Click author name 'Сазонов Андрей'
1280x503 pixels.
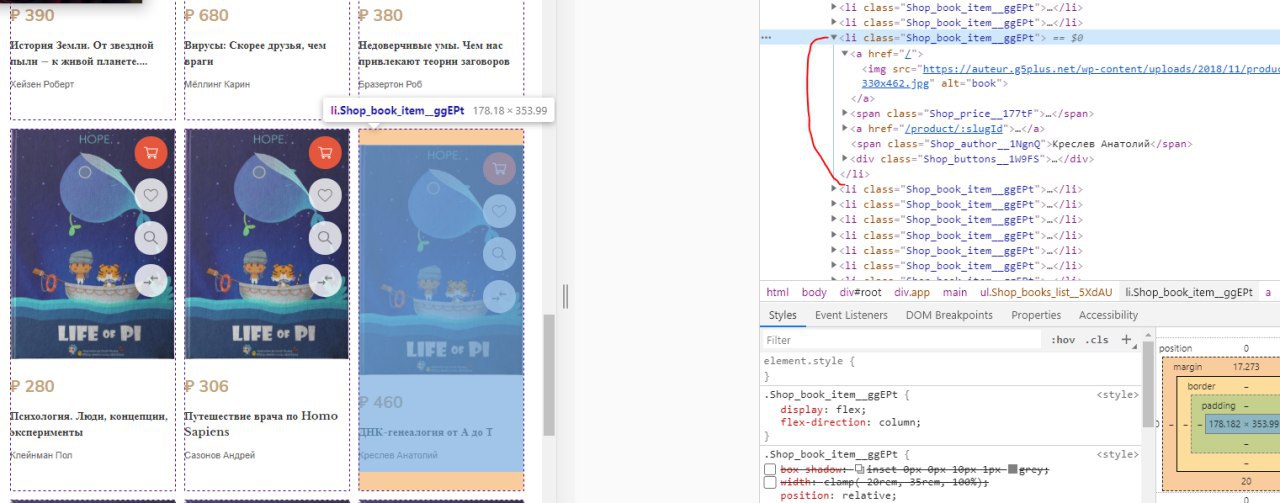(x=220, y=455)
